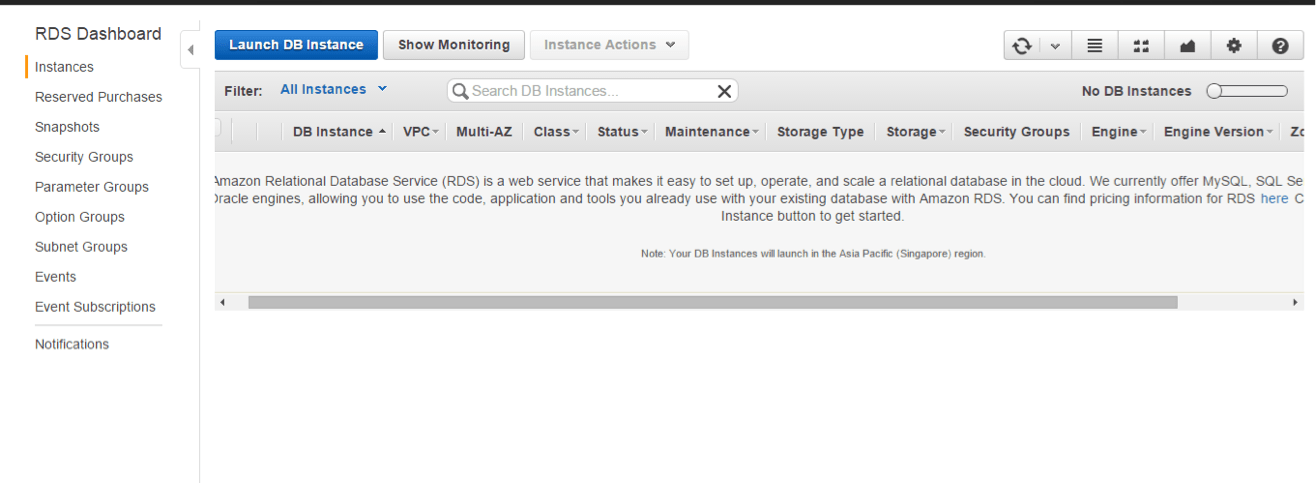The width and height of the screenshot is (1316, 484).
Task: Open Option Groups in sidebar
Action: click(80, 217)
